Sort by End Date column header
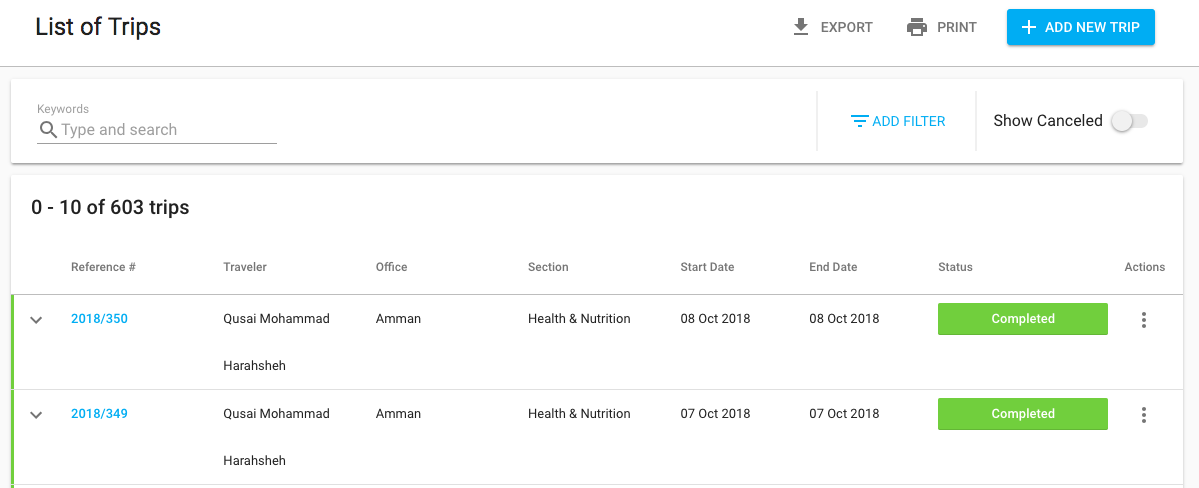 click(x=833, y=267)
